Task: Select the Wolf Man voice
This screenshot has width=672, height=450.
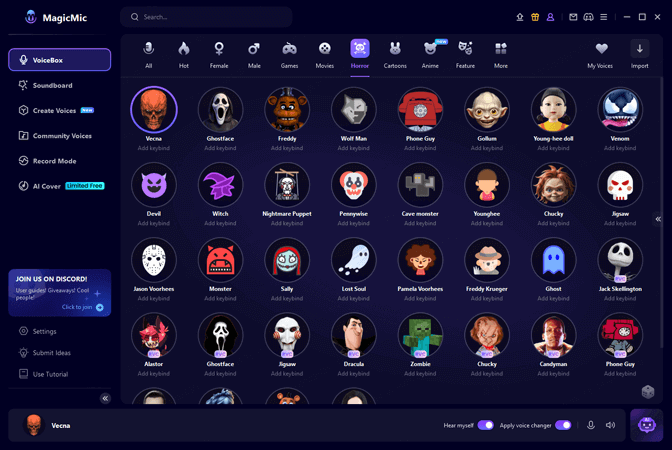Action: [x=354, y=110]
